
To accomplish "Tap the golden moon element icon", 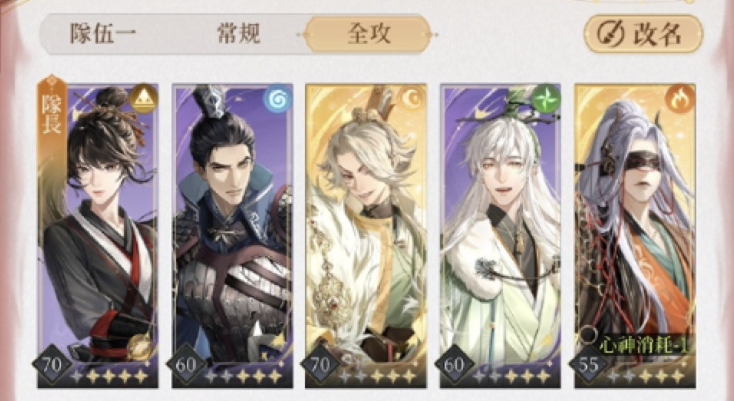I will [x=412, y=98].
